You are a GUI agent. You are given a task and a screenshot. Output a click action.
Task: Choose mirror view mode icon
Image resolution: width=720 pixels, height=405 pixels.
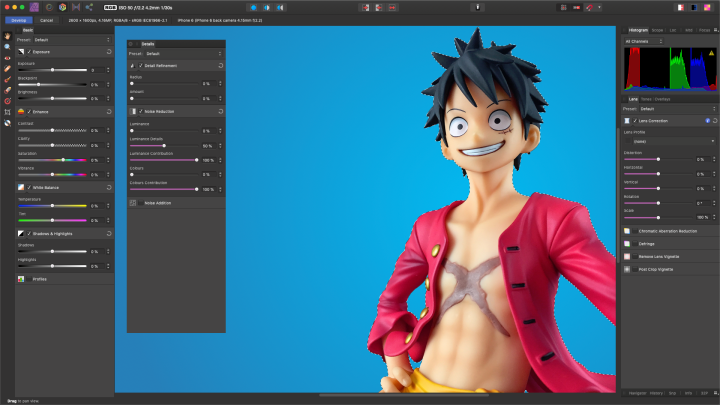(280, 7)
